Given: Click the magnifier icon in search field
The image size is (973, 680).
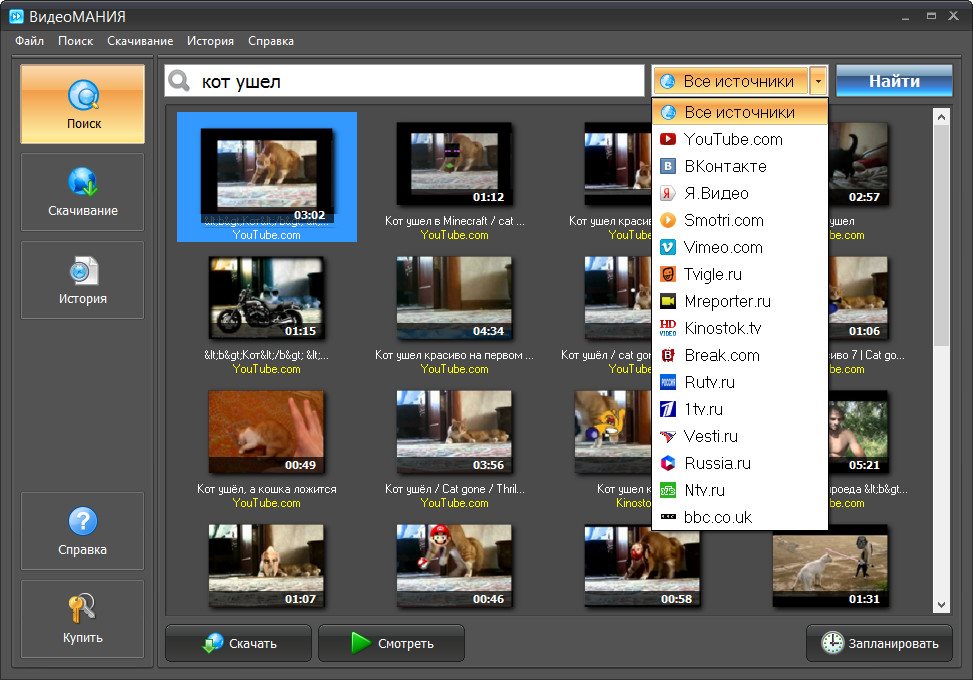Looking at the screenshot, I should tap(179, 81).
